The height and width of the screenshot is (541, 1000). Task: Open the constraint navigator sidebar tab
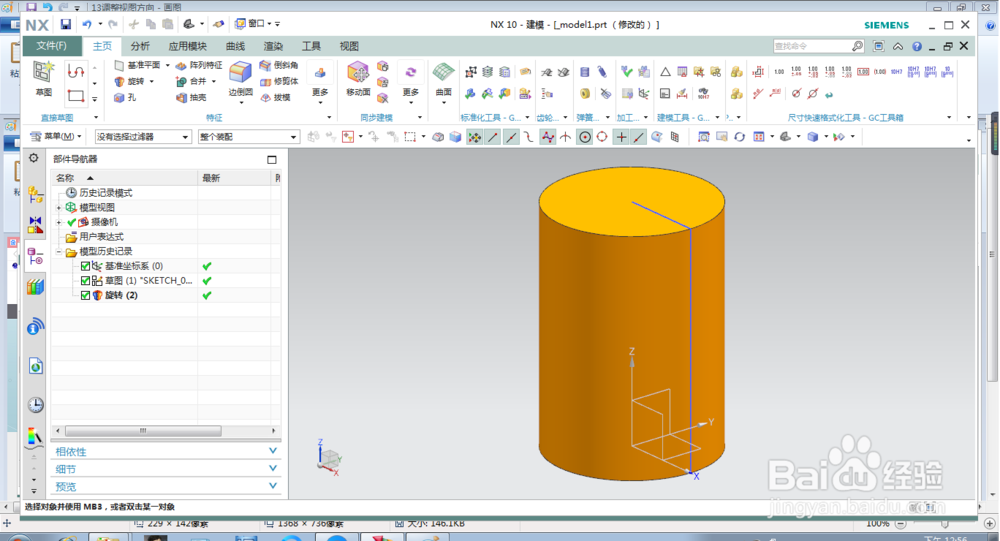36,225
